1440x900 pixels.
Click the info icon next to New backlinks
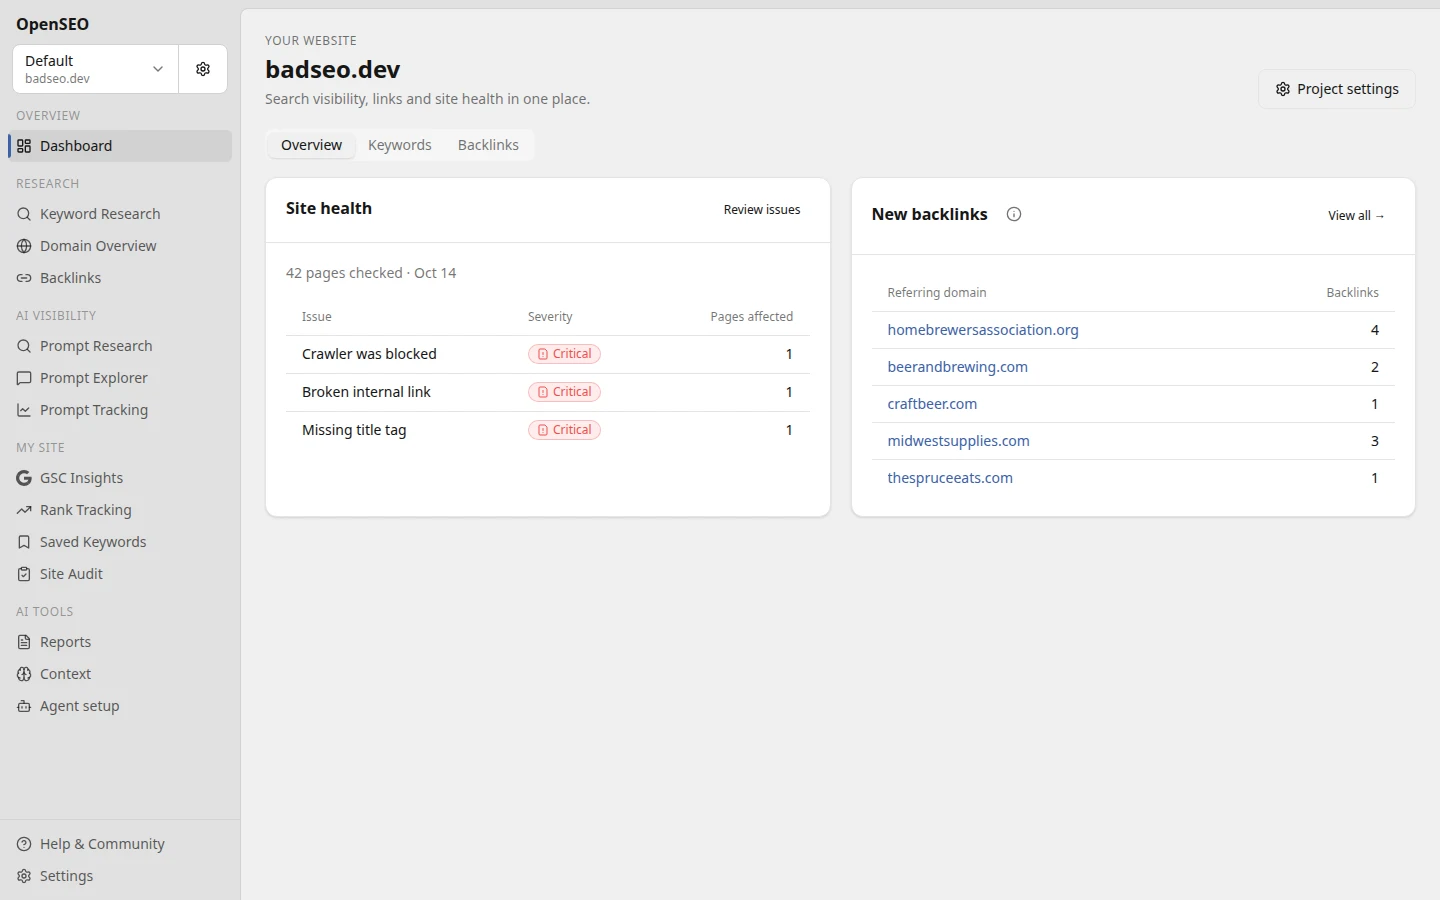pos(1014,214)
